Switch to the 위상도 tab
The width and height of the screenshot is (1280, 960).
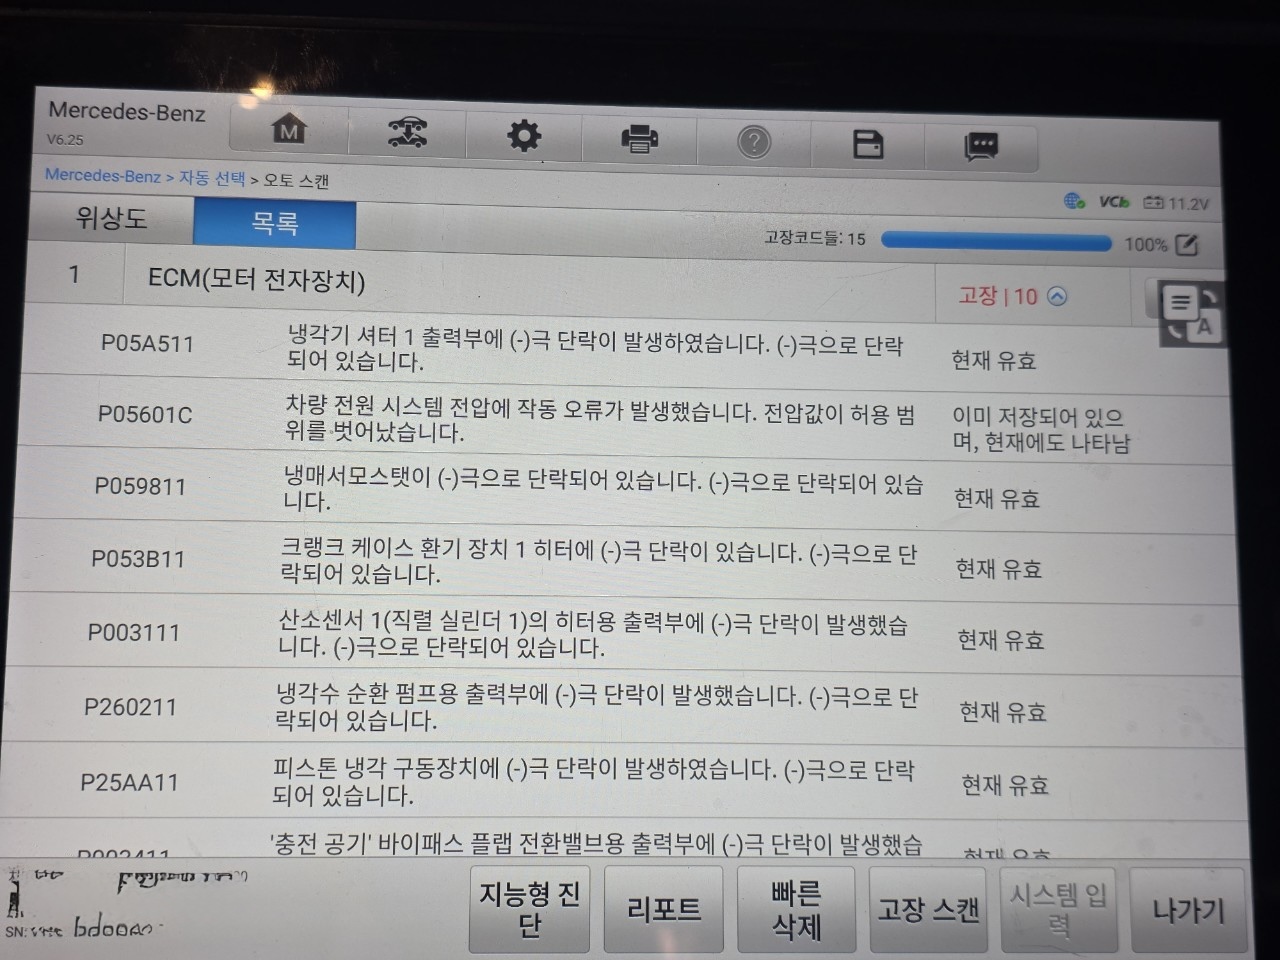[111, 218]
